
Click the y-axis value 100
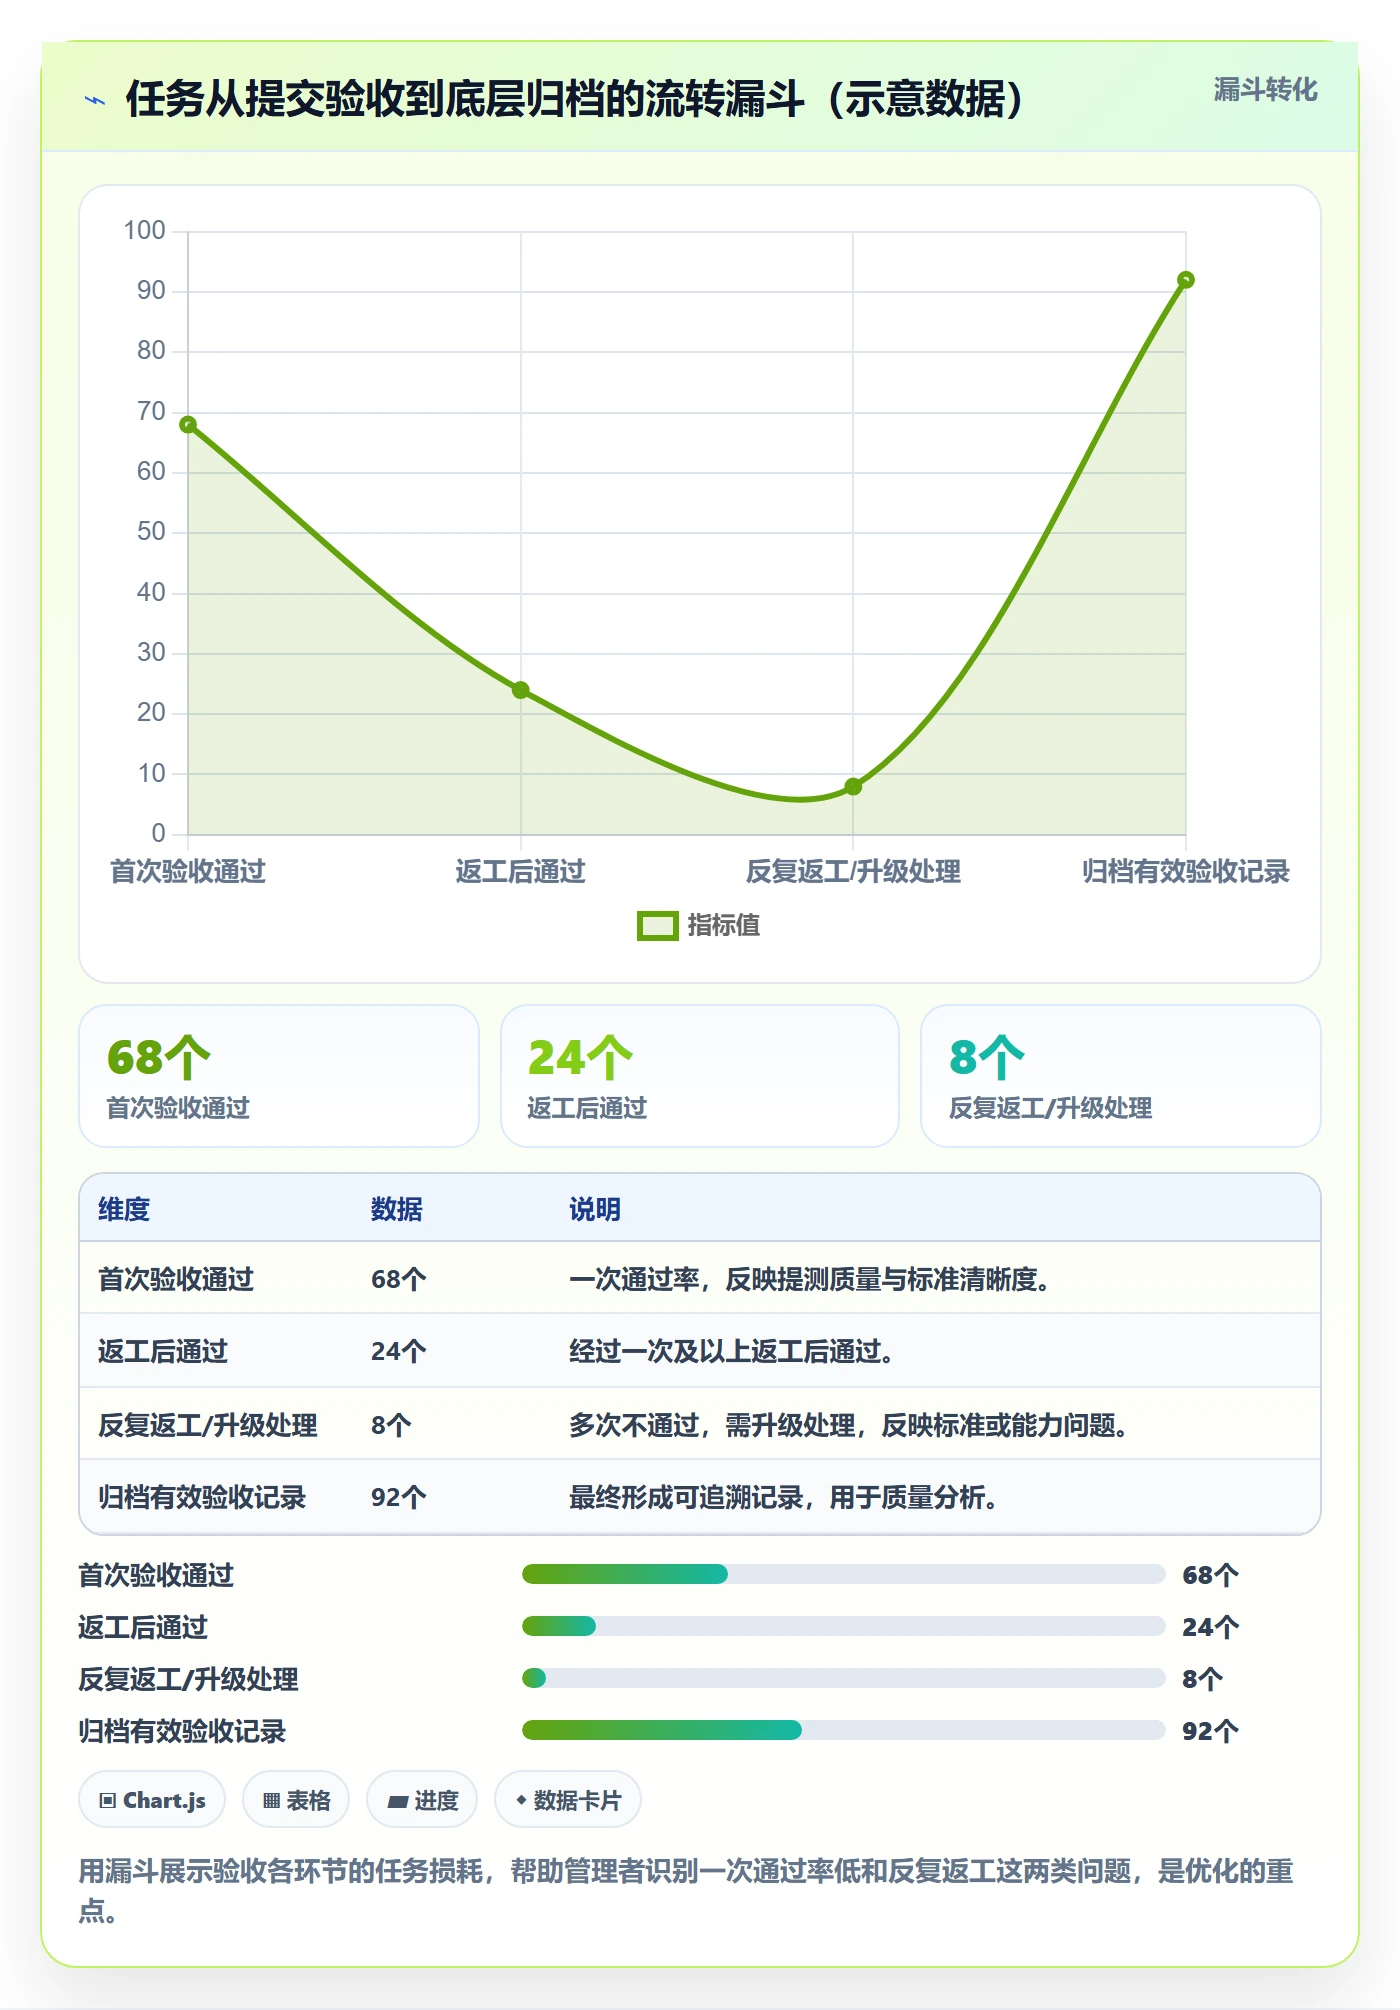(144, 230)
